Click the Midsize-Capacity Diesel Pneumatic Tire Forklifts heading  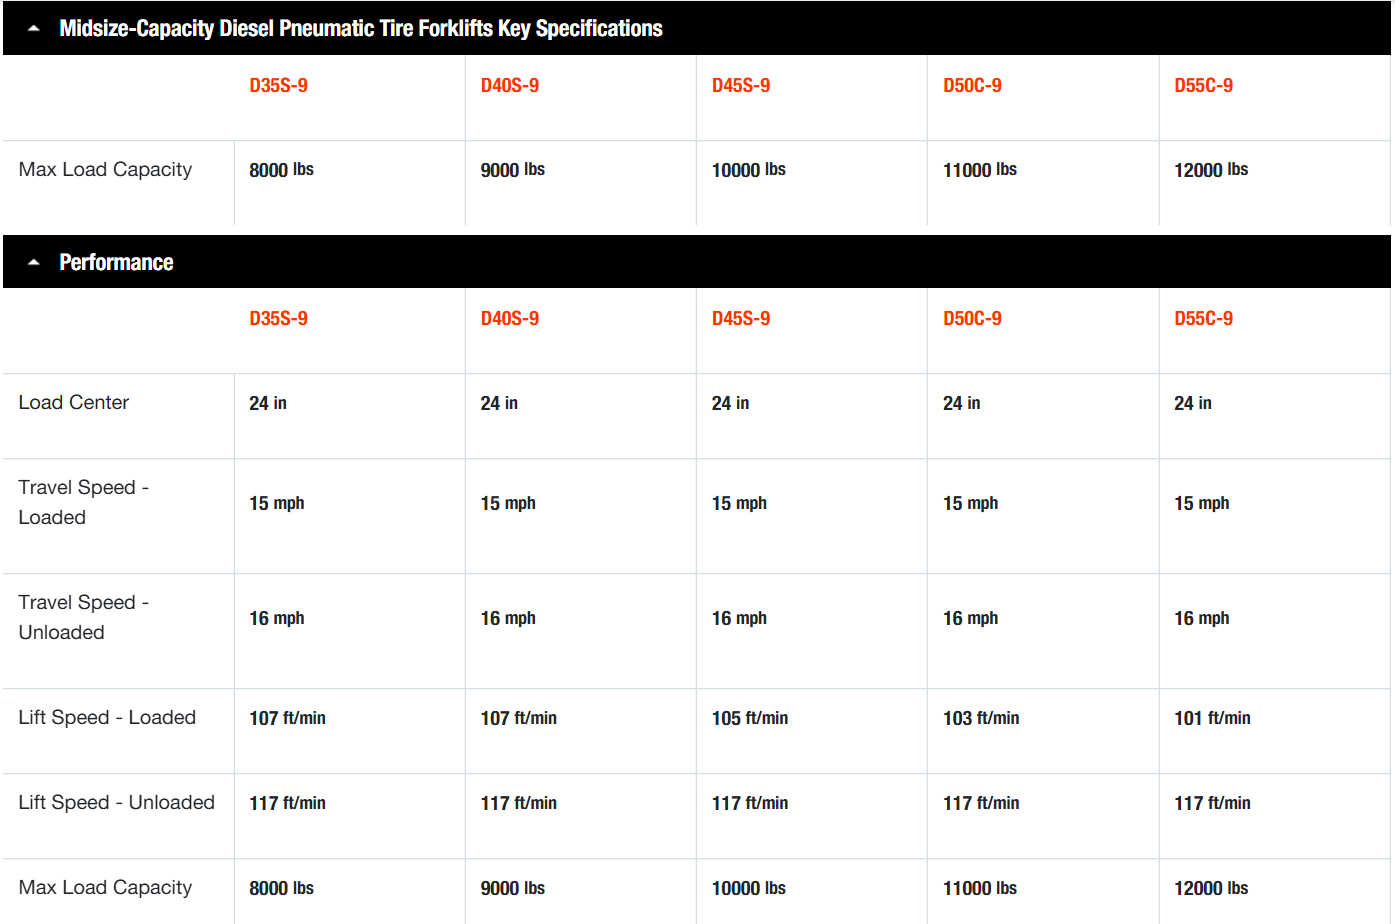360,29
